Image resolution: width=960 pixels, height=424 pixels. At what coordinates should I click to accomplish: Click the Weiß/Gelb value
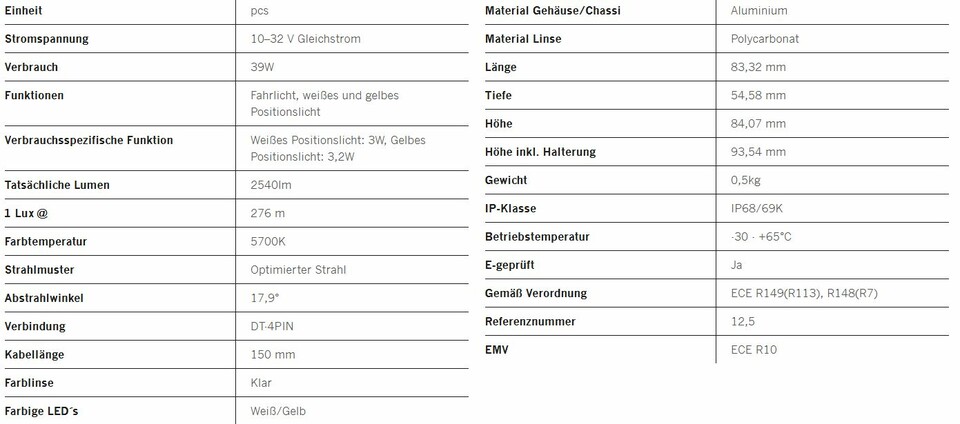(278, 410)
